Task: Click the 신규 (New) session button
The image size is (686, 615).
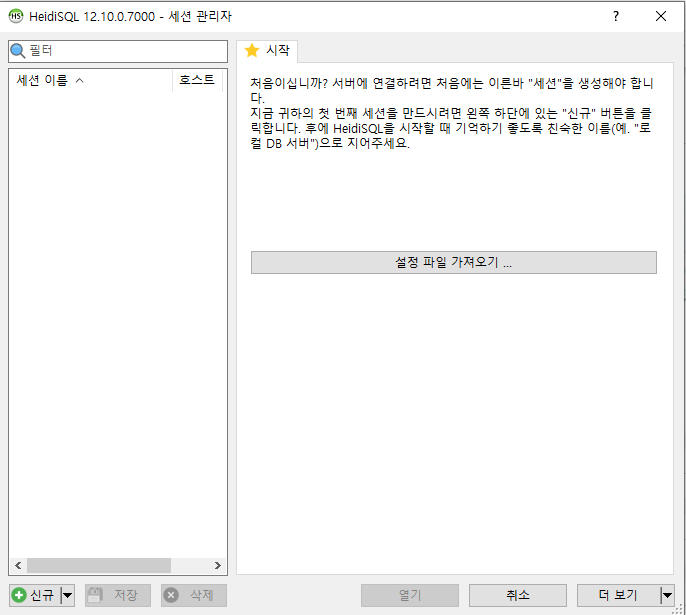Action: 35,595
